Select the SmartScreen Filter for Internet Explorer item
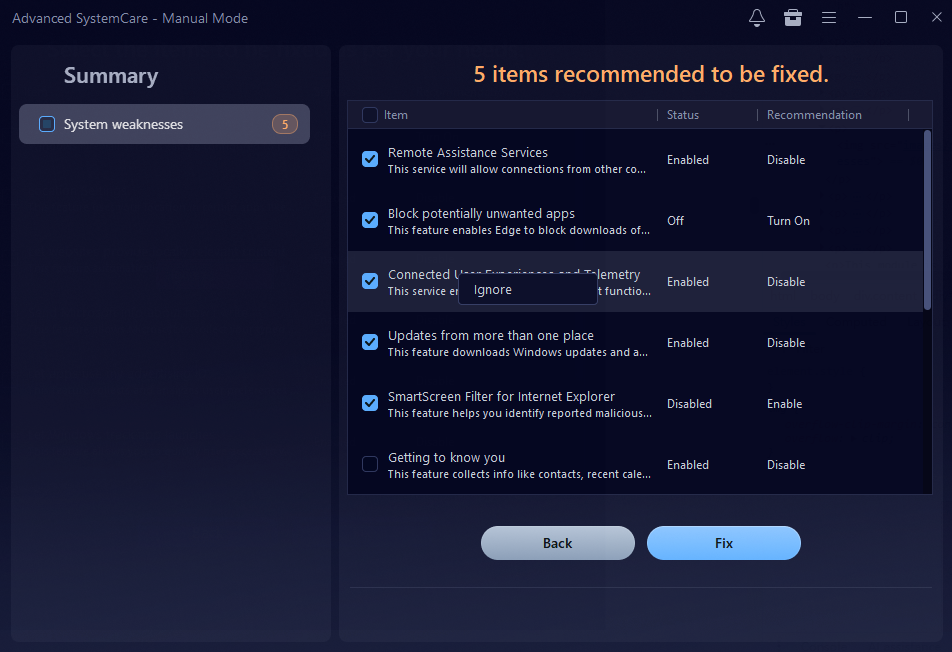The image size is (952, 652). pos(501,397)
